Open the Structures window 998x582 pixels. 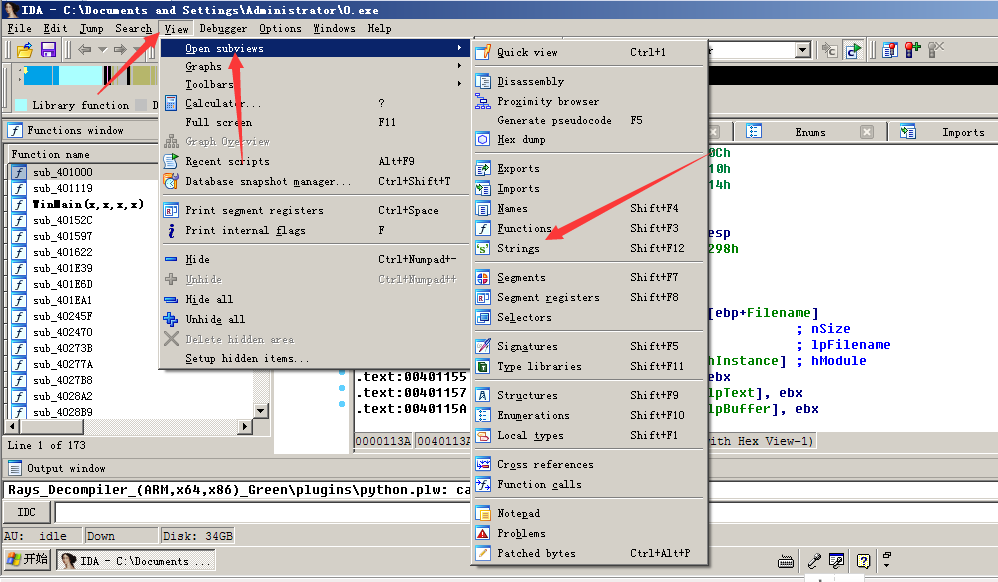click(x=589, y=395)
